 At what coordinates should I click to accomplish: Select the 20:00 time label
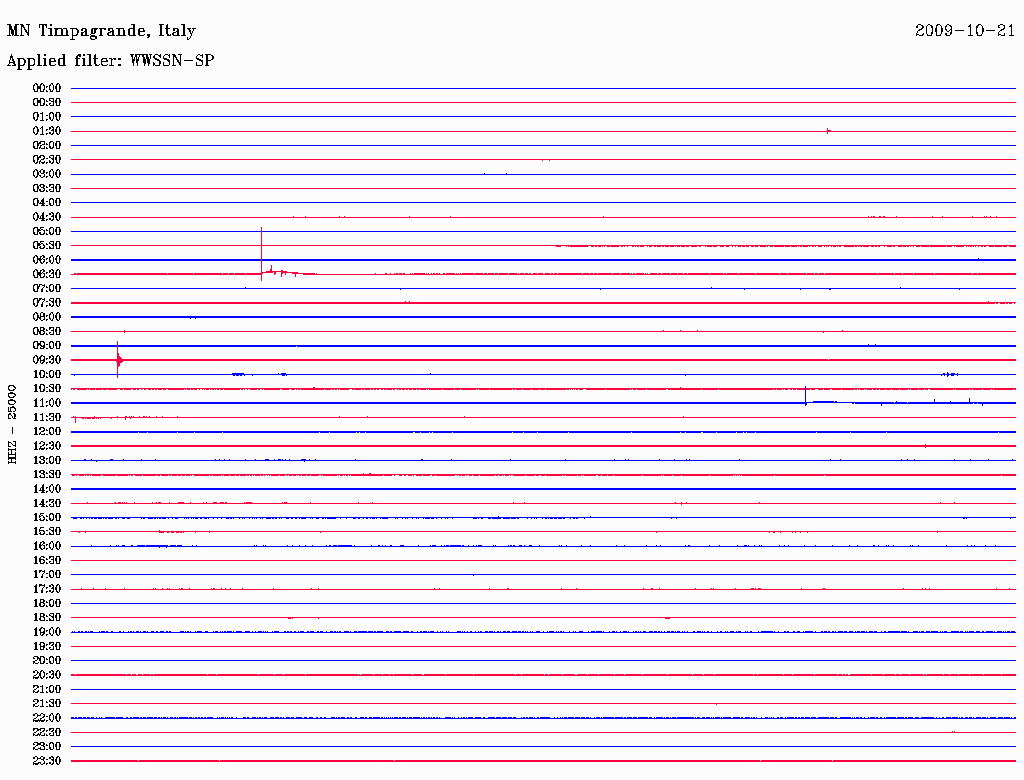pyautogui.click(x=47, y=660)
